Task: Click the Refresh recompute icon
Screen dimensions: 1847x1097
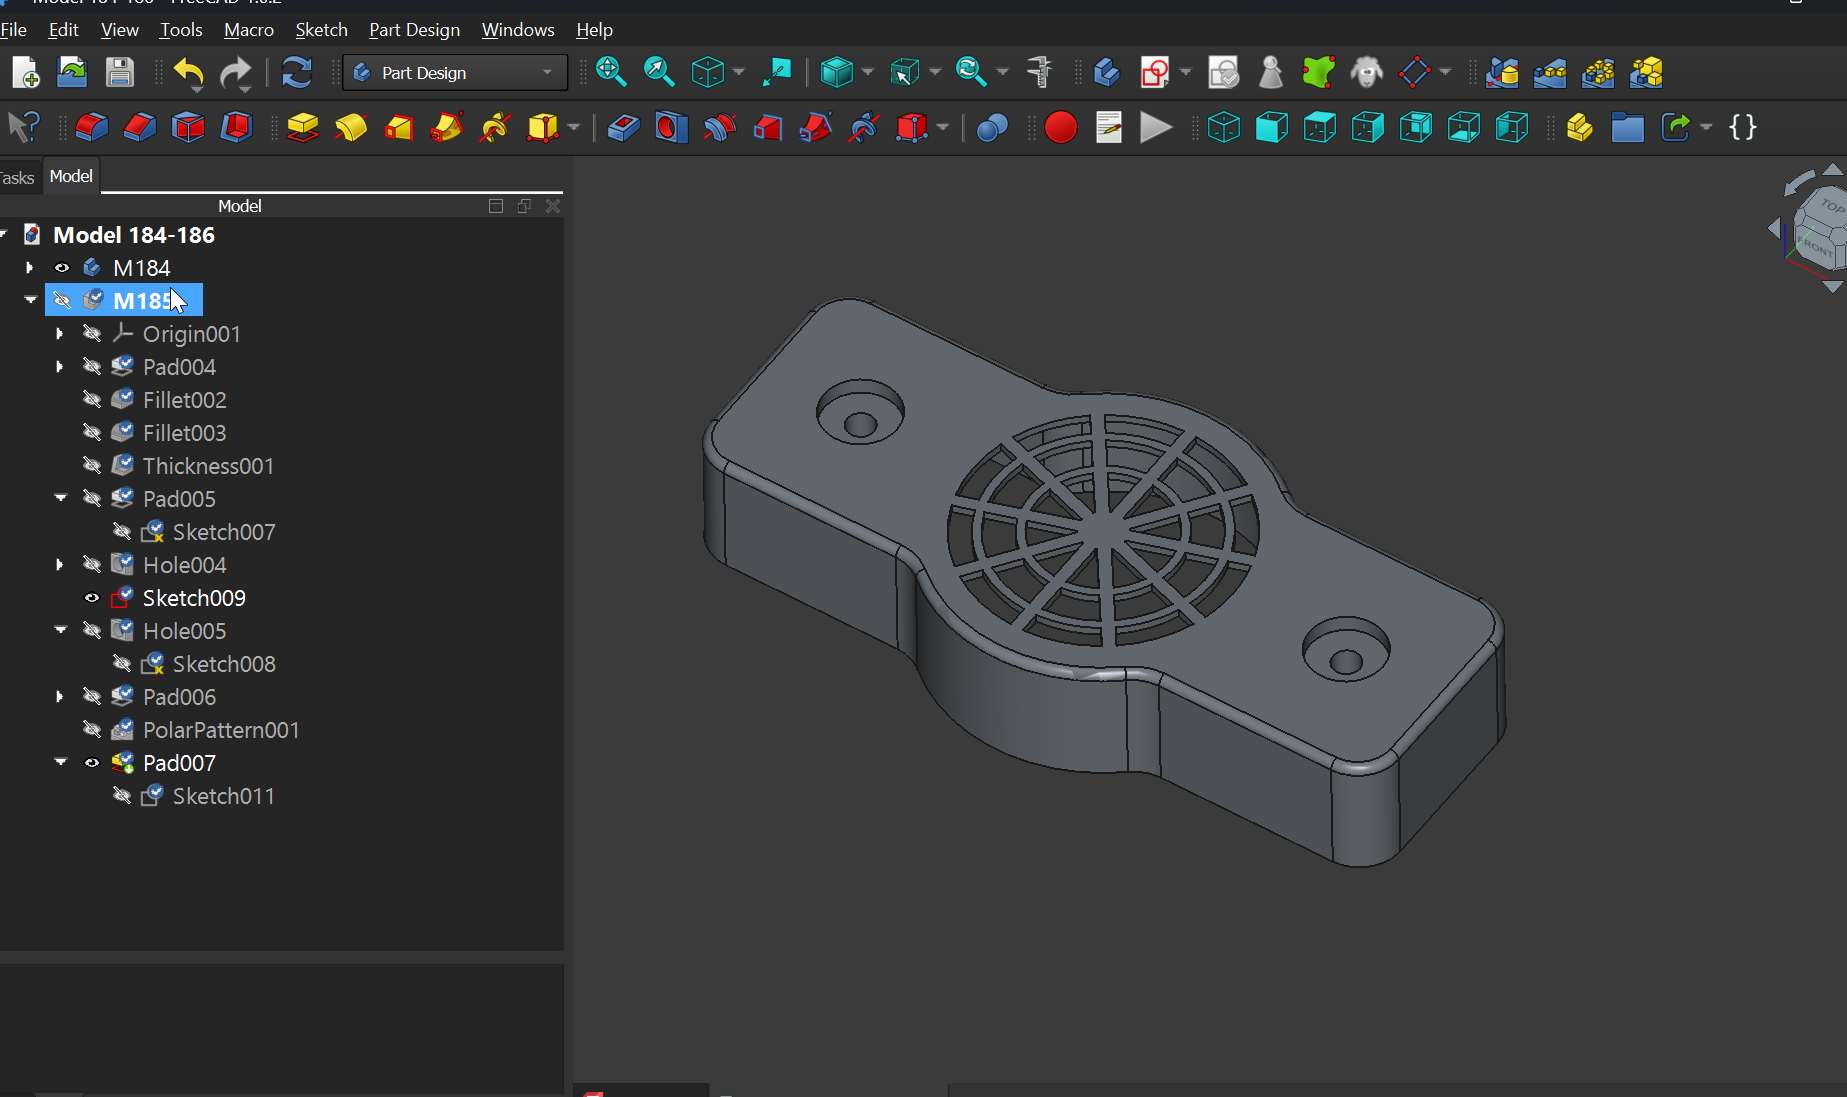Action: coord(296,73)
